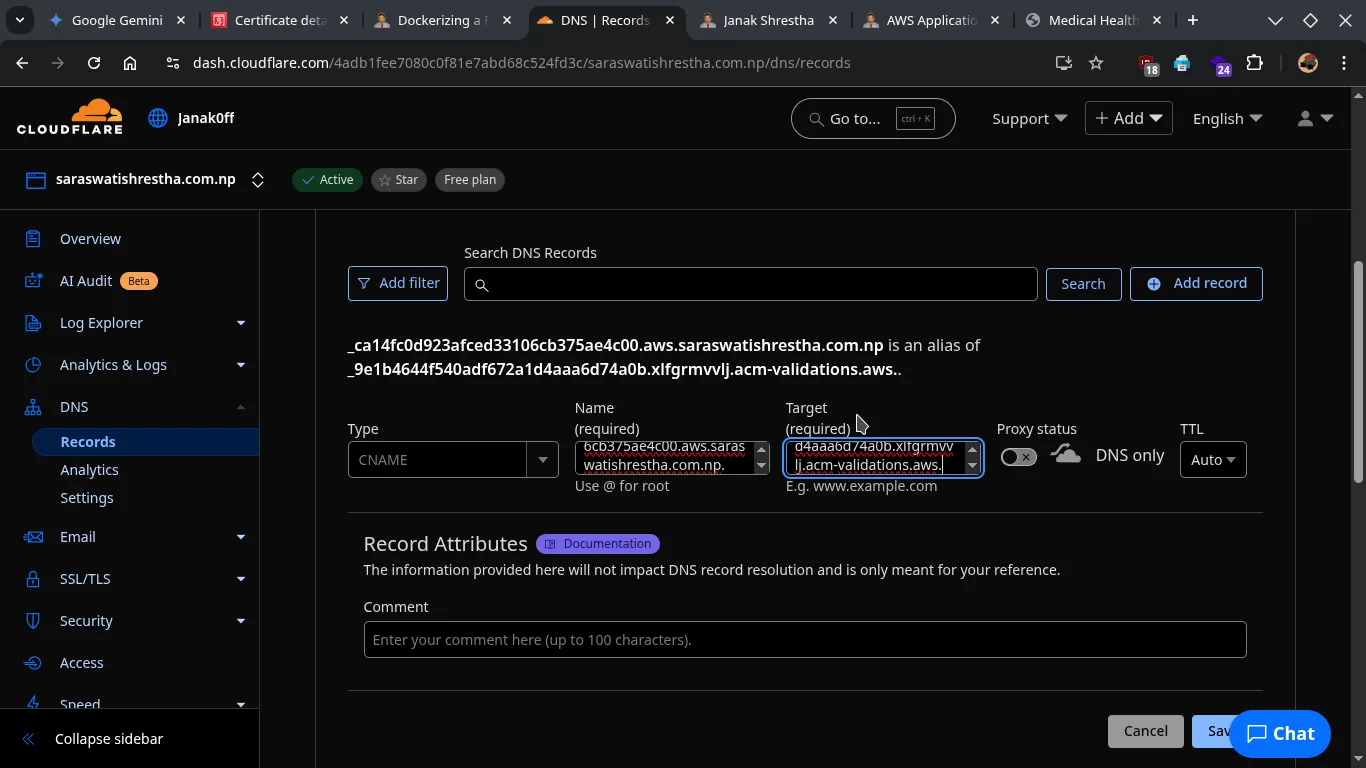Star the saraswatishrestha.com.np domain
The width and height of the screenshot is (1366, 768).
(x=398, y=180)
